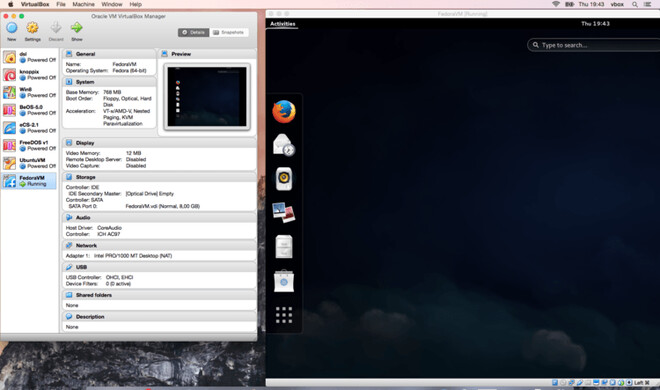Launch Rhythmbox speaker icon in dock
Viewport: 660px width, 390px height.
pyautogui.click(x=284, y=179)
